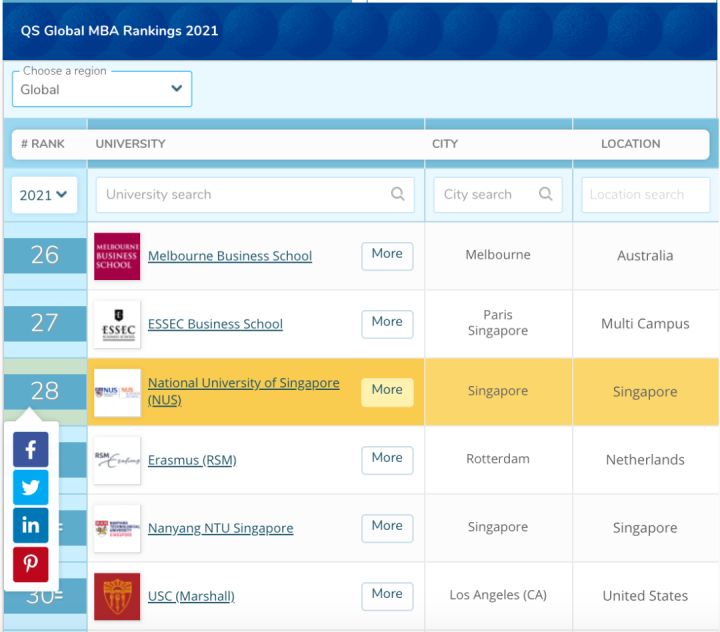Click the City search magnifier icon
The height and width of the screenshot is (632, 720).
pyautogui.click(x=546, y=194)
